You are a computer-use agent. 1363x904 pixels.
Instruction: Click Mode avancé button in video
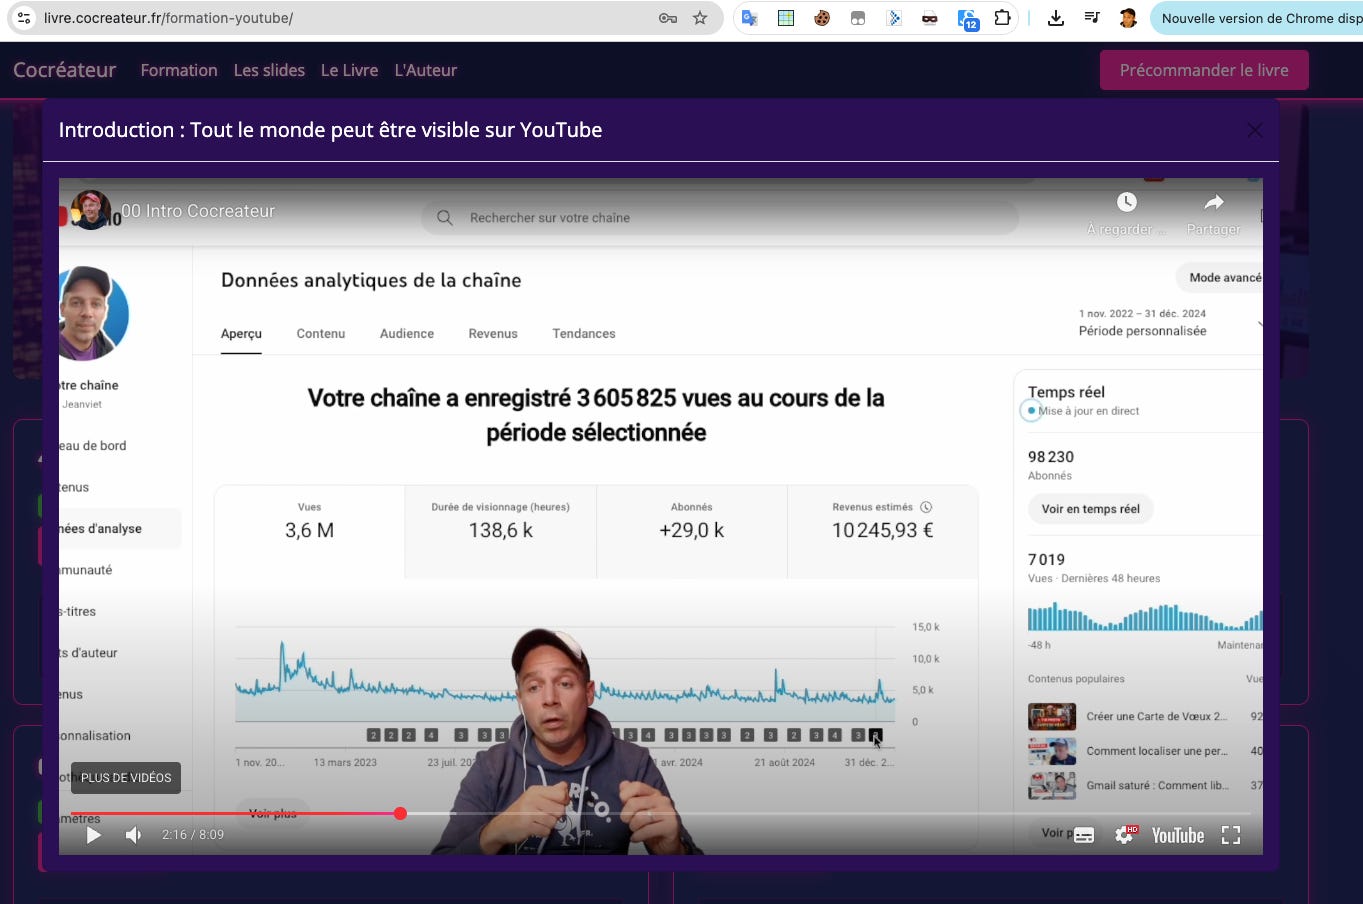coord(1219,278)
